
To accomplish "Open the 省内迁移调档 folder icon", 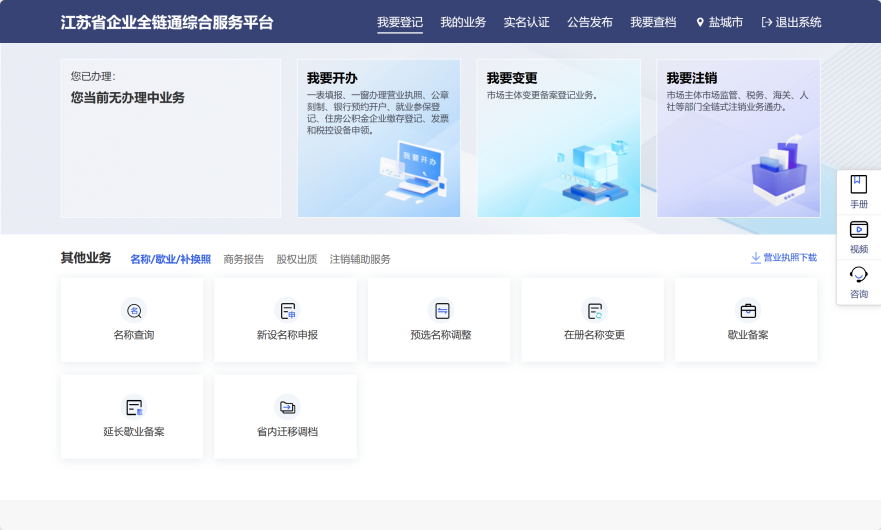I will coord(287,407).
